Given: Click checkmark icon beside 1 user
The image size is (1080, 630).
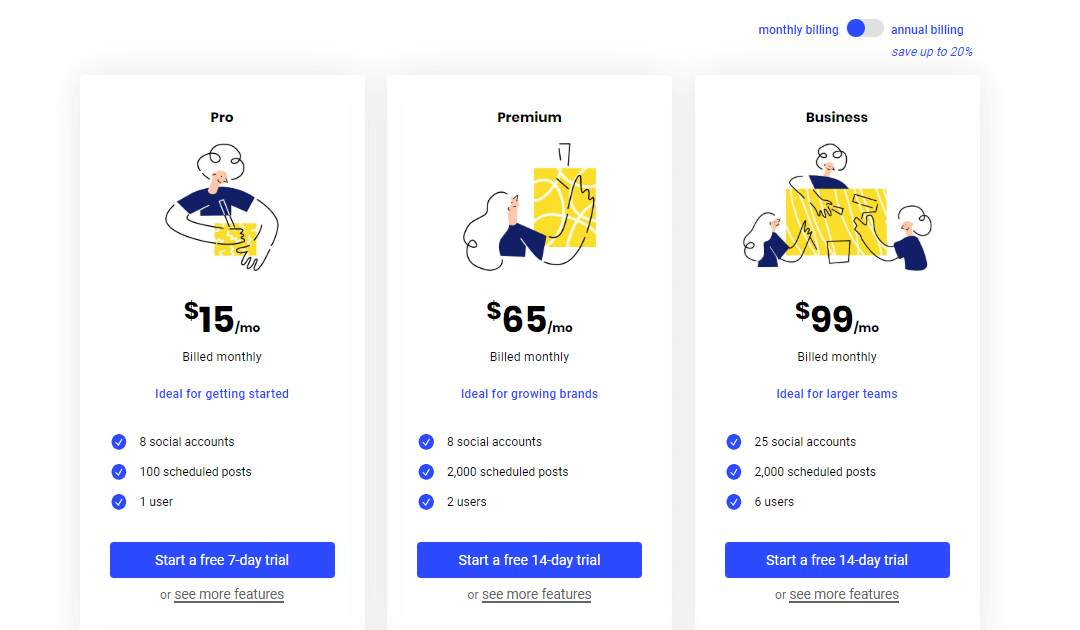Looking at the screenshot, I should (118, 502).
